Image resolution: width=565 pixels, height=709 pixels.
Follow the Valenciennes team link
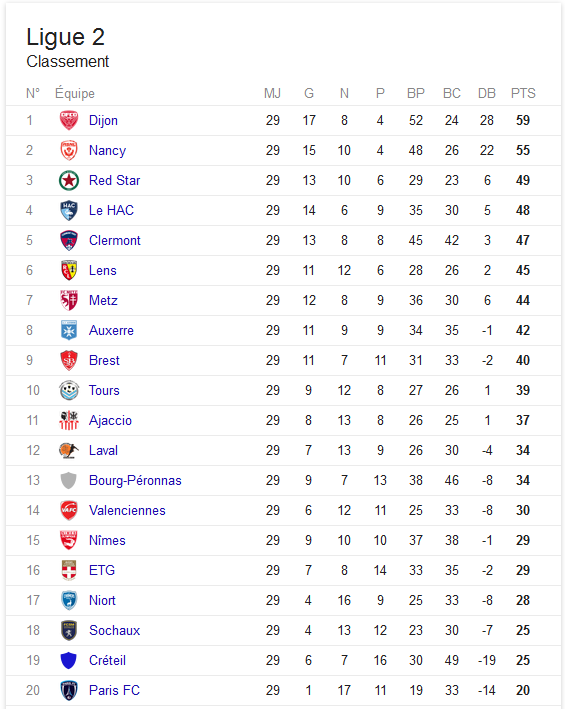click(x=127, y=510)
